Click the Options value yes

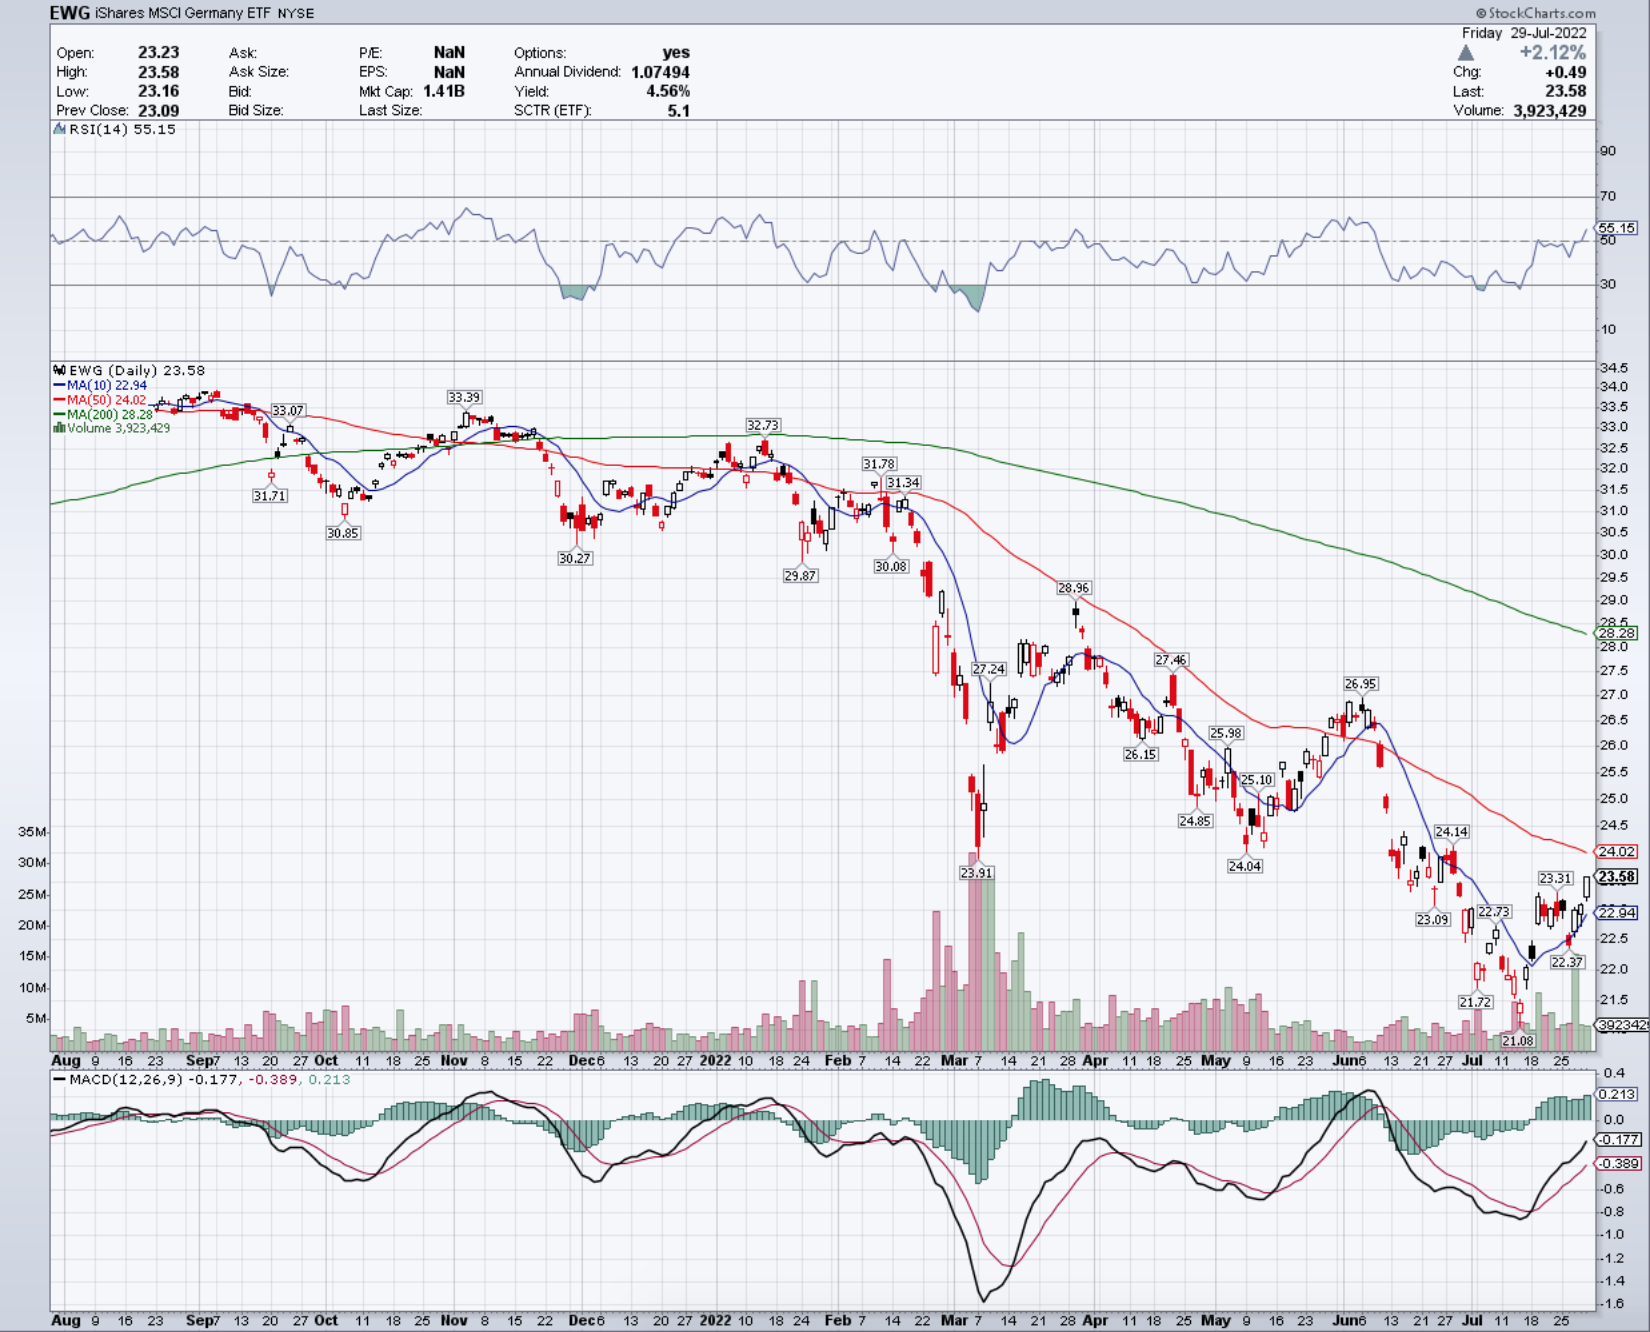(x=676, y=52)
